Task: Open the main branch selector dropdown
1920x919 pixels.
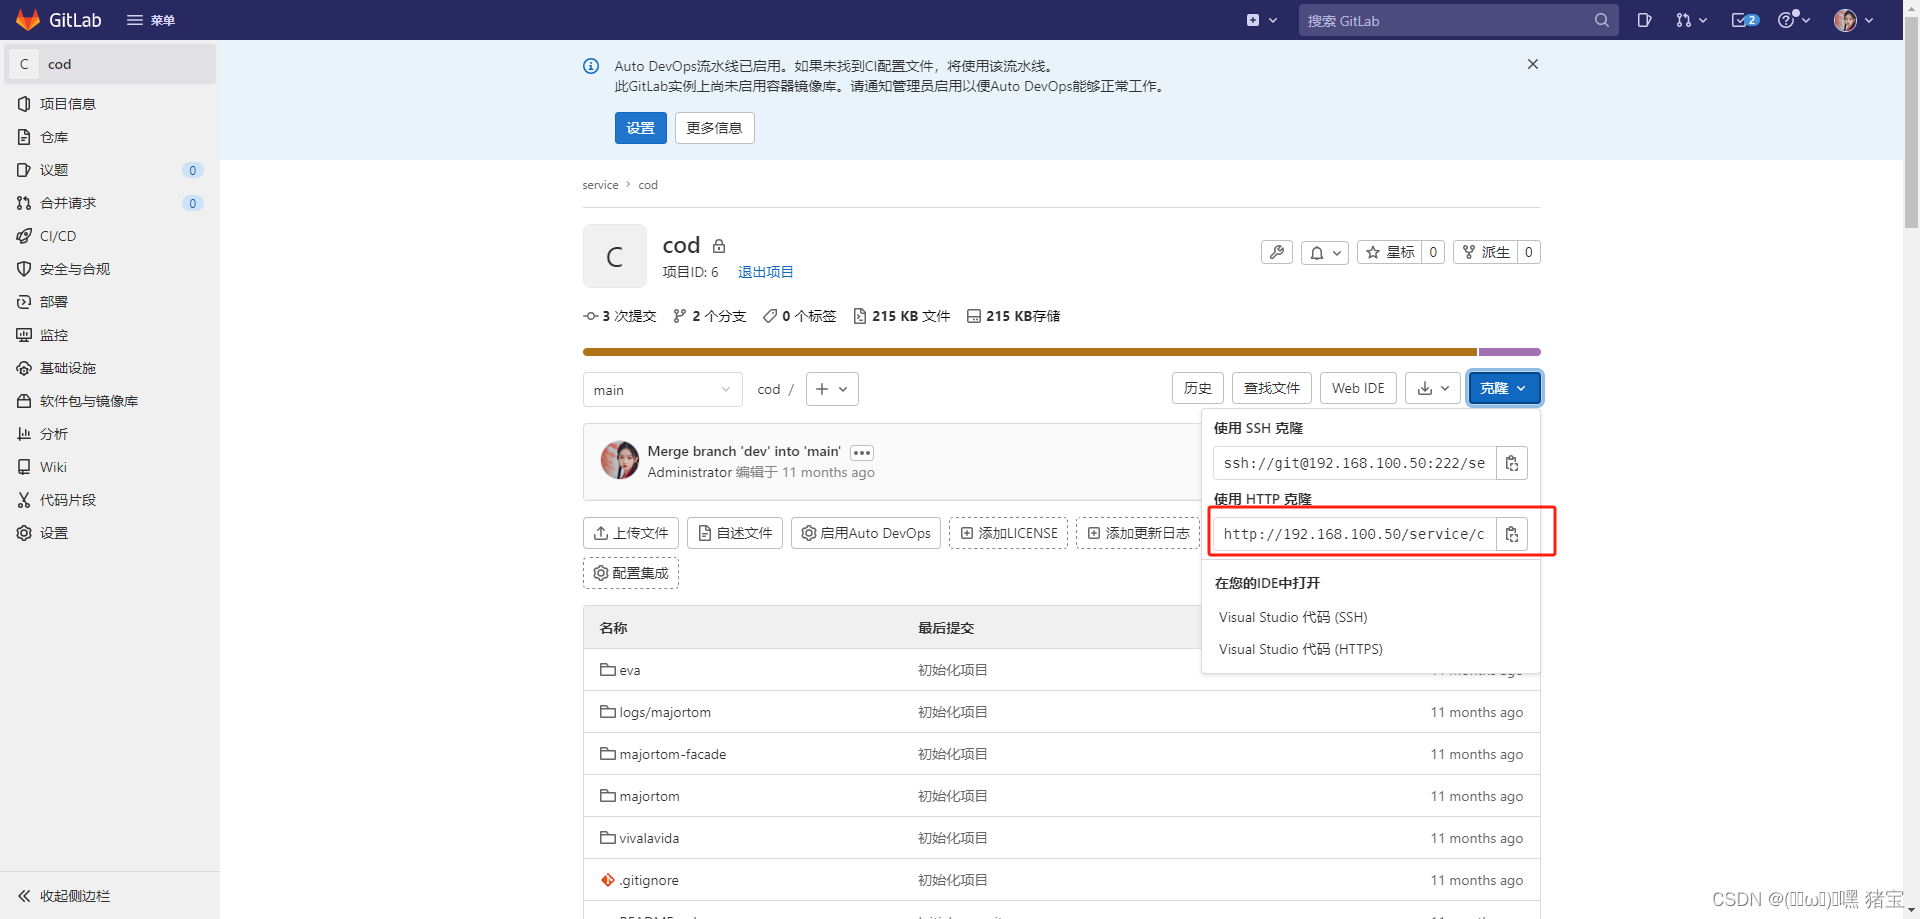Action: tap(662, 390)
